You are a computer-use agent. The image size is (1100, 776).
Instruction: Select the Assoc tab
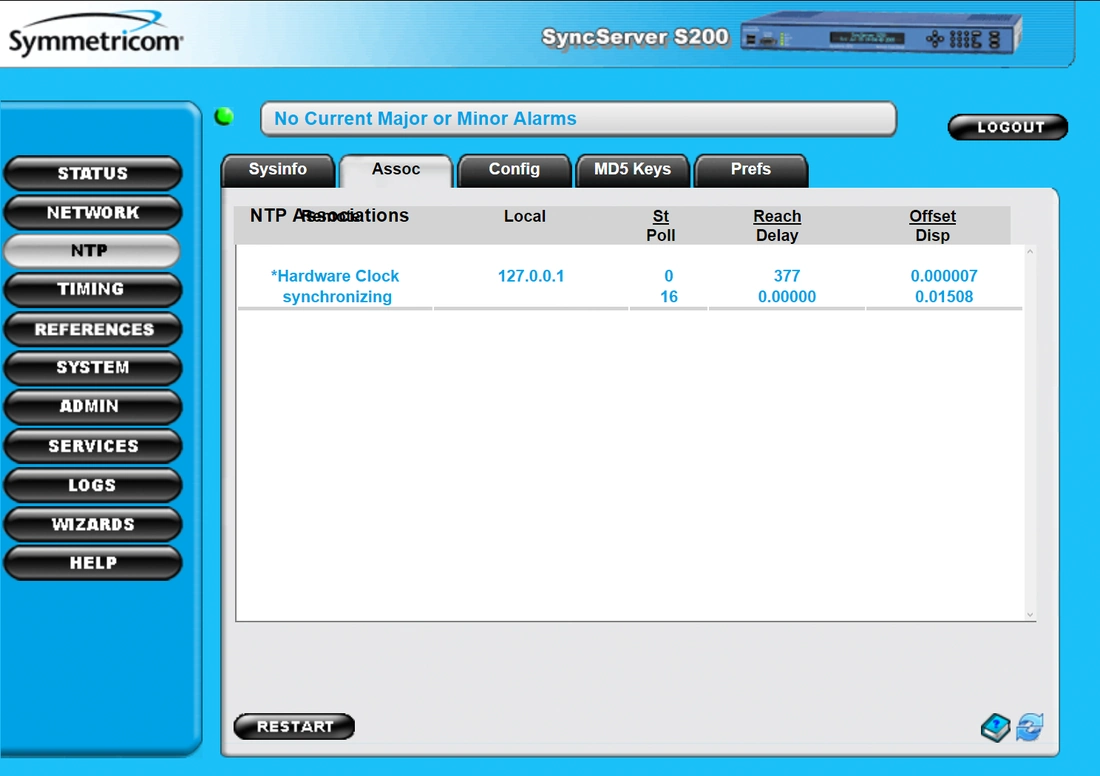tap(396, 170)
